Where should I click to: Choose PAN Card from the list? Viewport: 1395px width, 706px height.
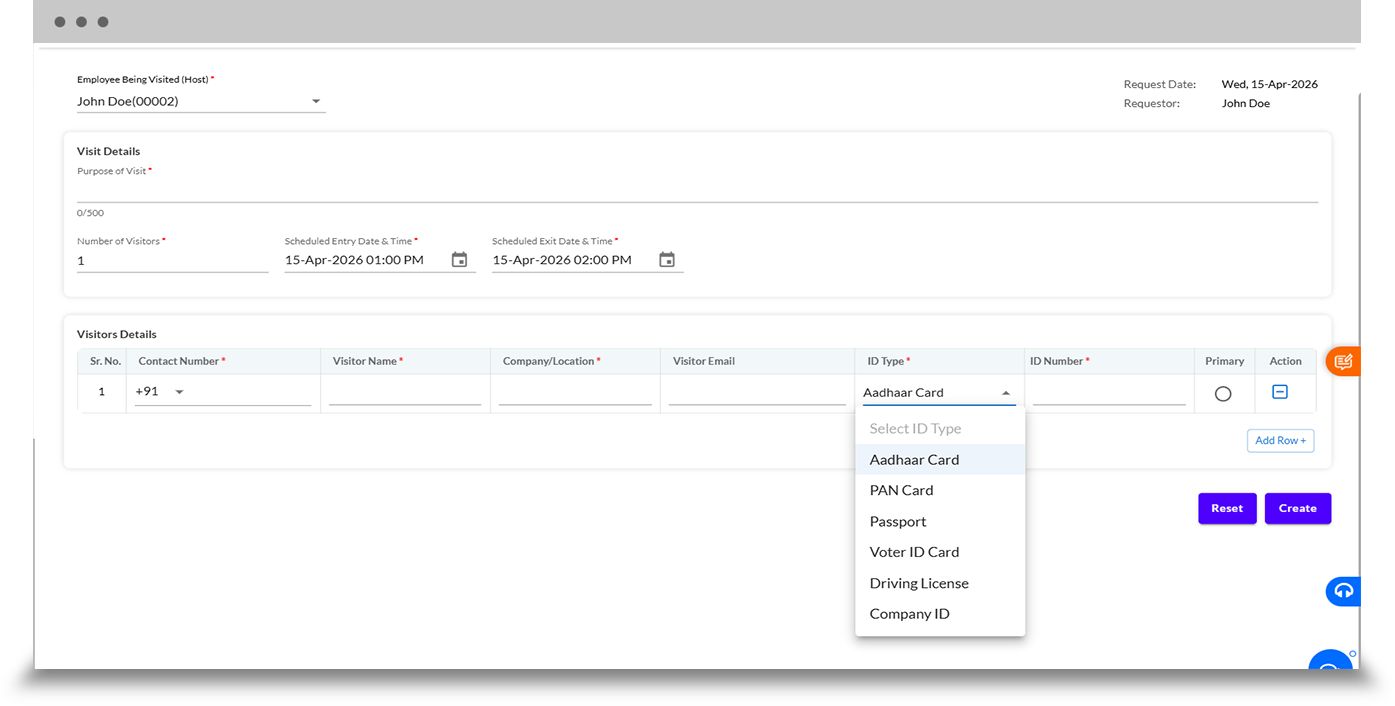click(901, 490)
